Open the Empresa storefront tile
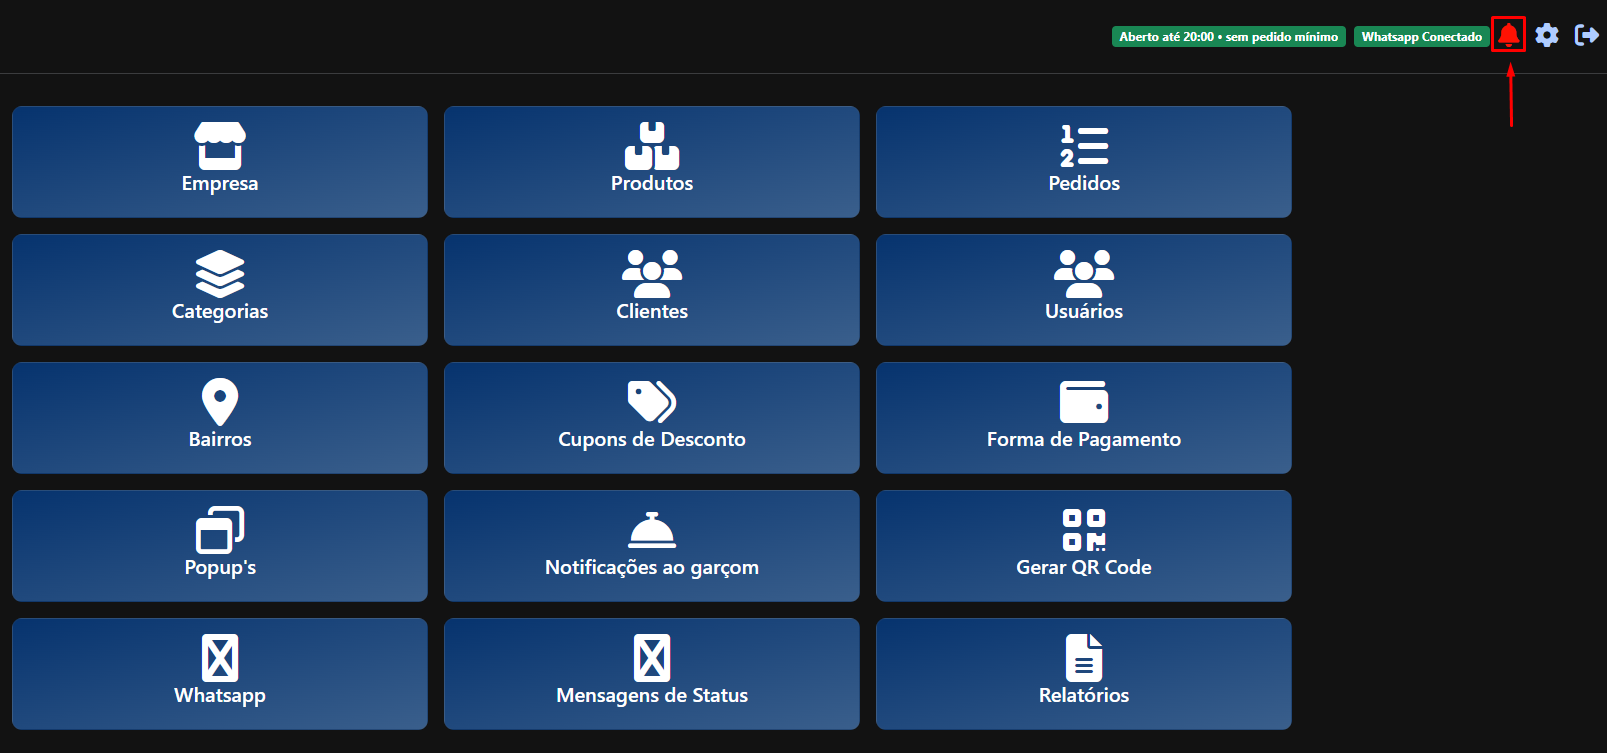The height and width of the screenshot is (753, 1607). [x=220, y=162]
